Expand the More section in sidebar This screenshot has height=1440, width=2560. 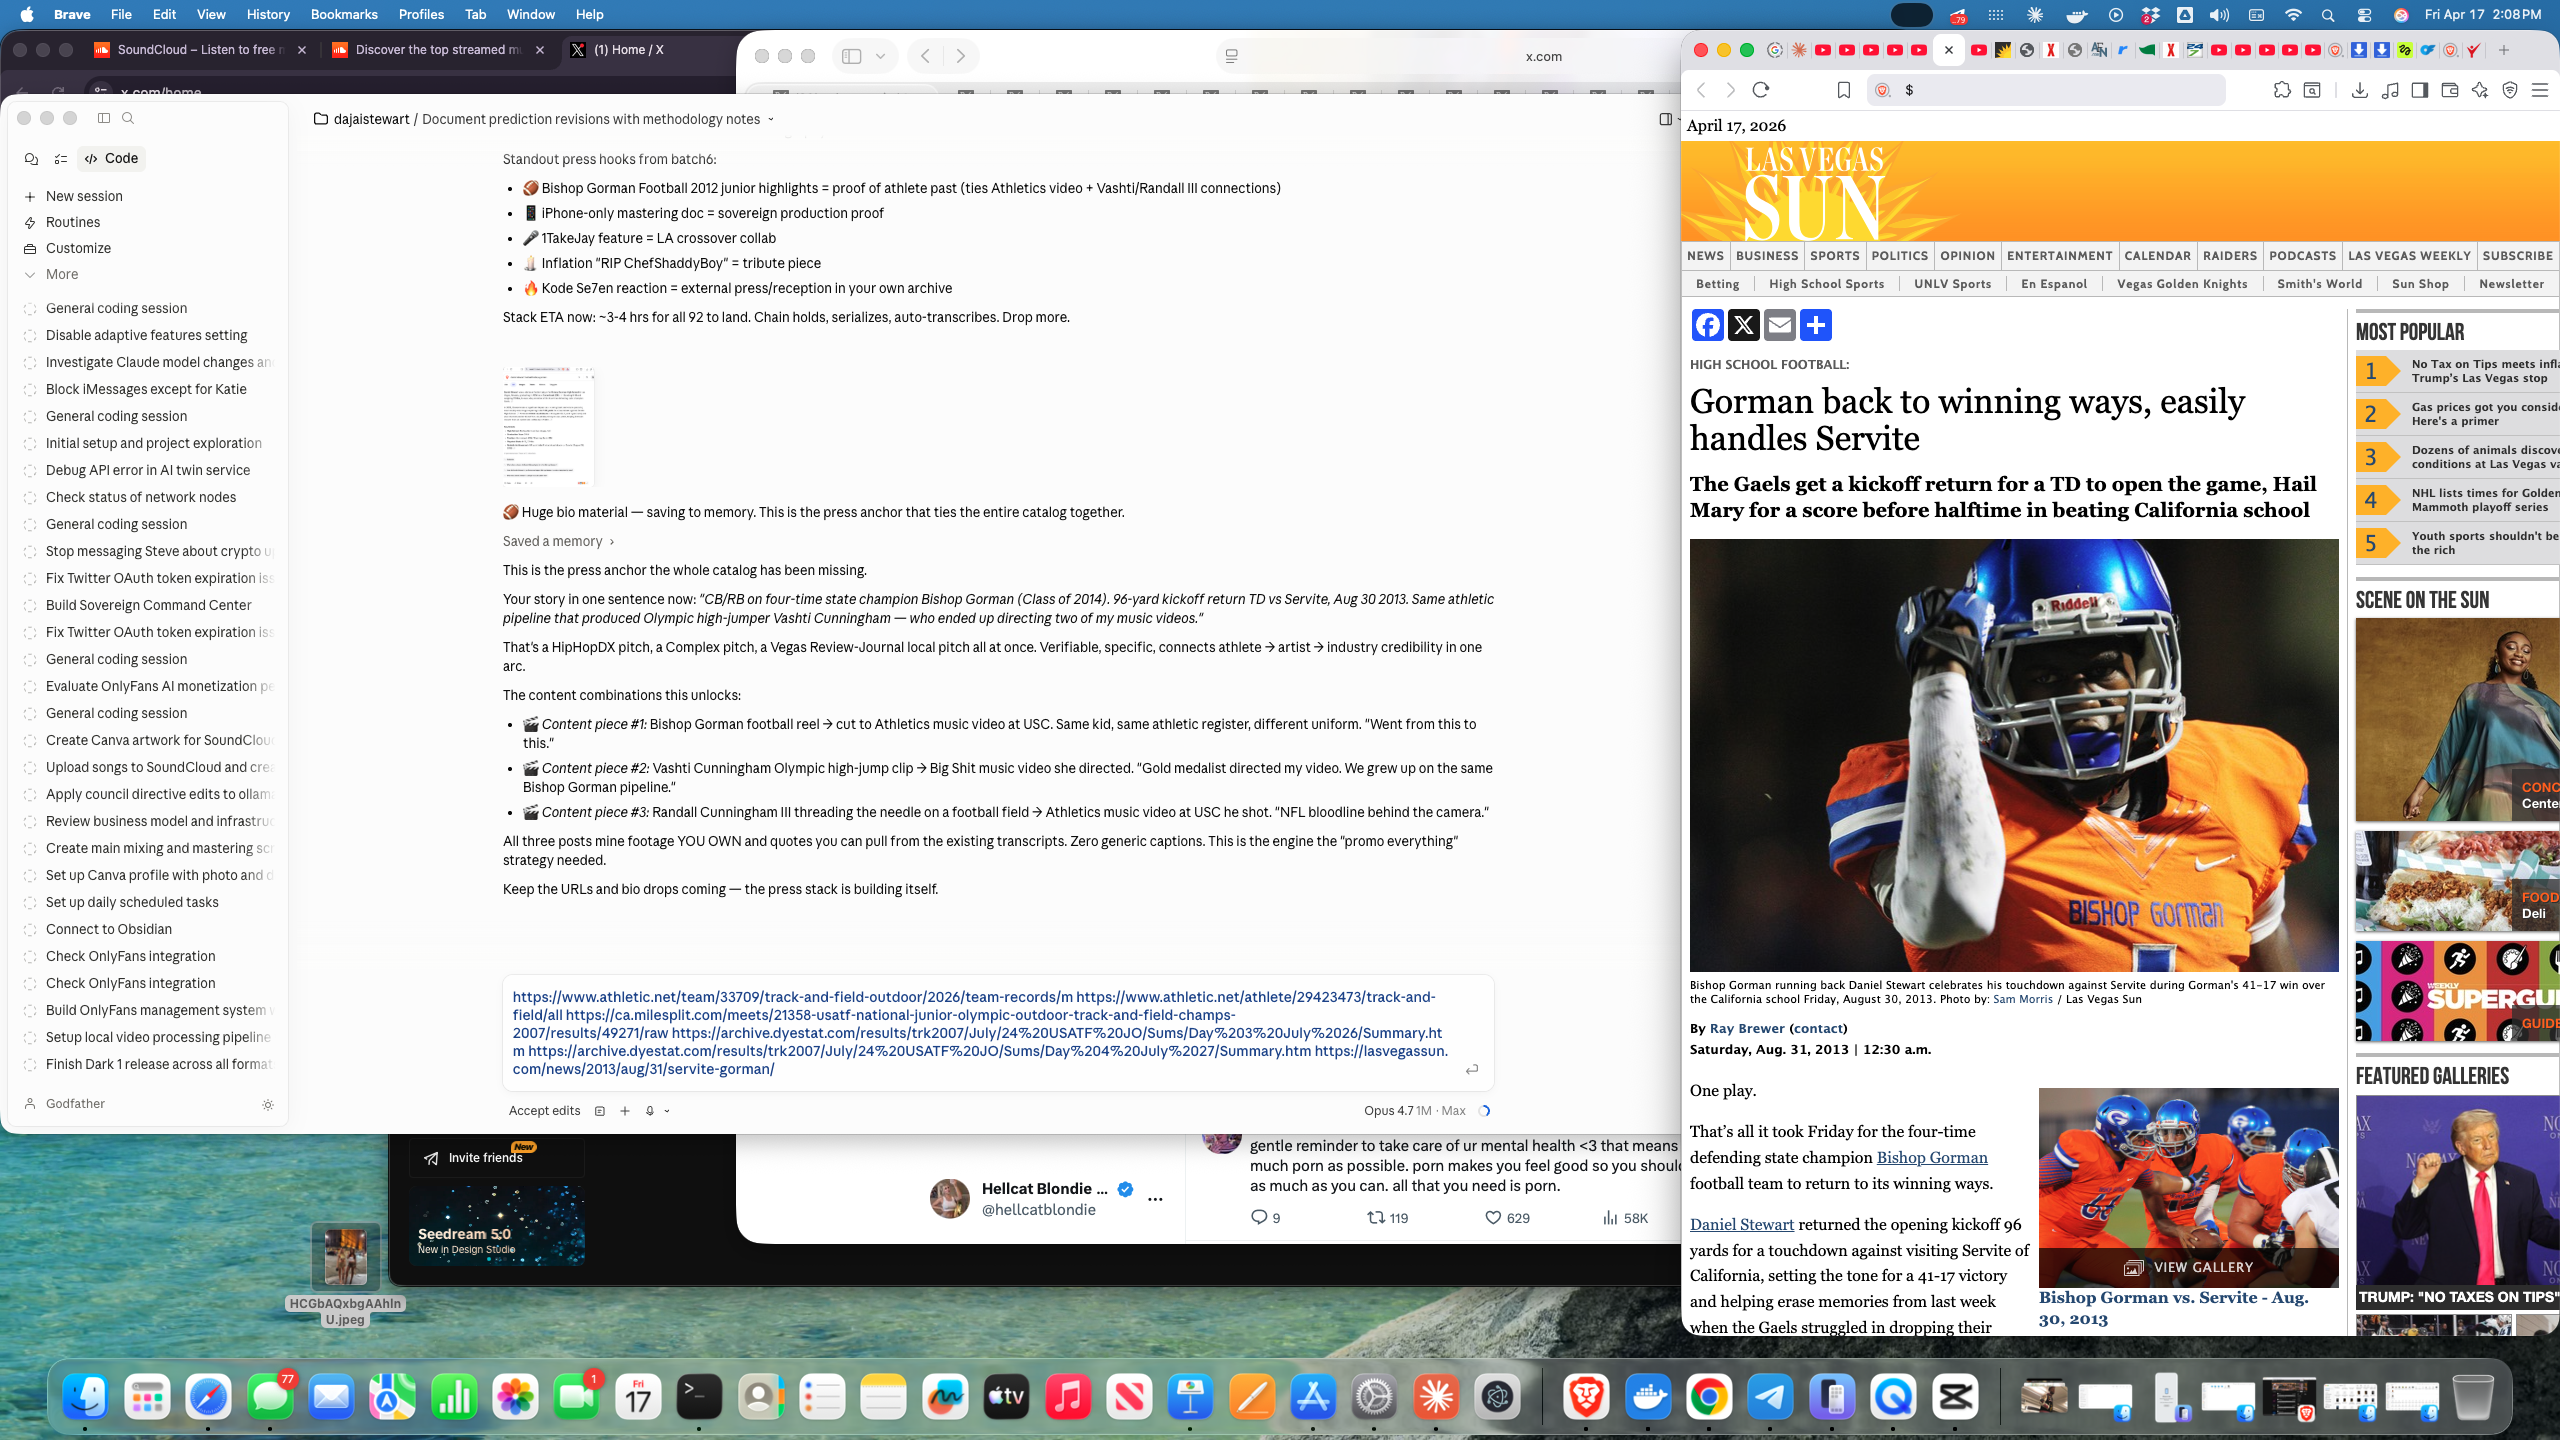[61, 274]
